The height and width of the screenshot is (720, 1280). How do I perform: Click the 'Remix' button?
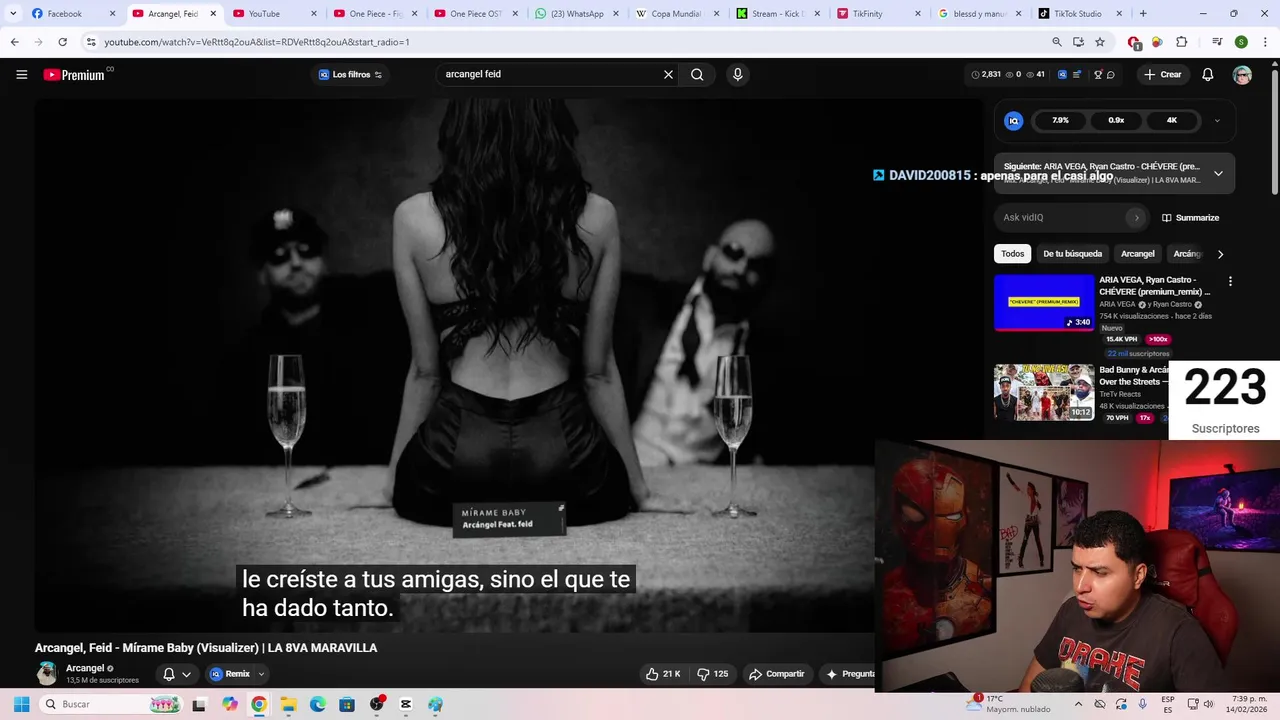[230, 674]
